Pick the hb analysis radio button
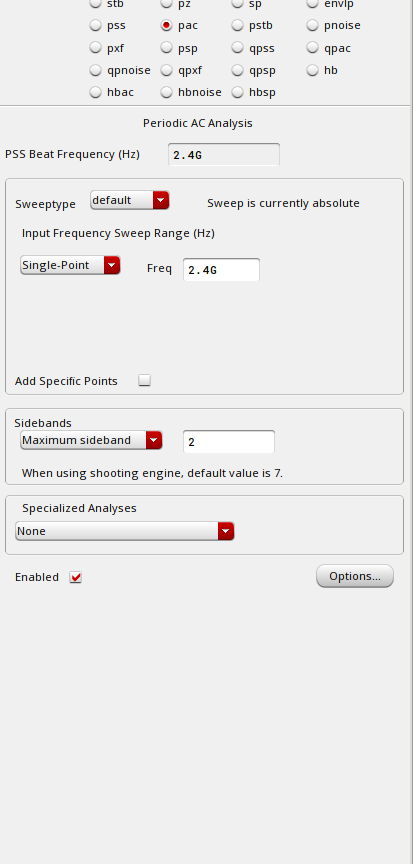Image resolution: width=413 pixels, height=864 pixels. pos(313,70)
